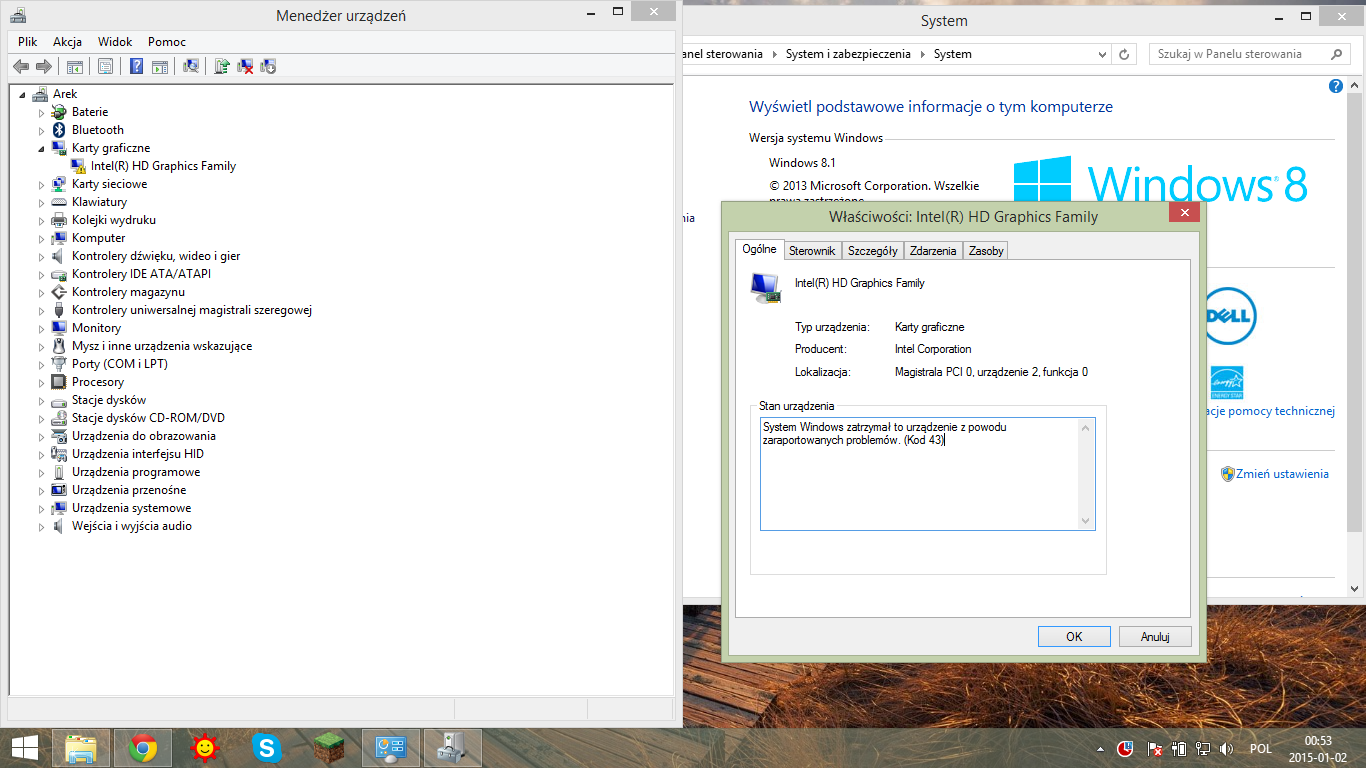Image resolution: width=1366 pixels, height=768 pixels.
Task: Expand the Monitory tree node
Action: click(x=42, y=328)
